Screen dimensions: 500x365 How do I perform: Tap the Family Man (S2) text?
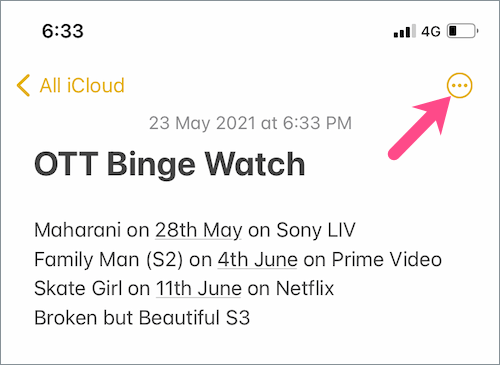109,260
